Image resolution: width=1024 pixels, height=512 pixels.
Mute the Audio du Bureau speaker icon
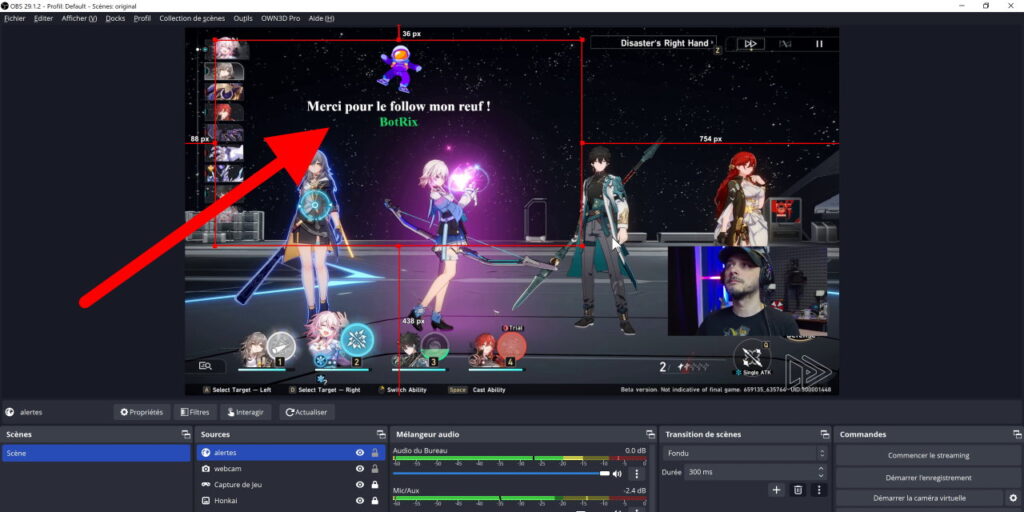(x=617, y=474)
